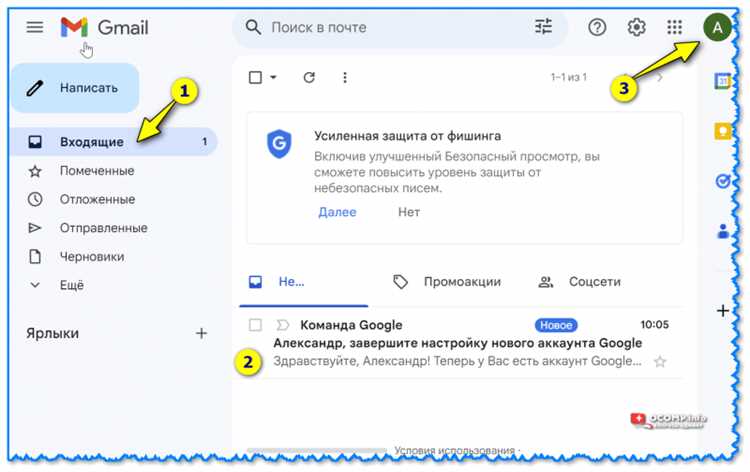
Task: Open the Отправленные folder
Action: [103, 228]
